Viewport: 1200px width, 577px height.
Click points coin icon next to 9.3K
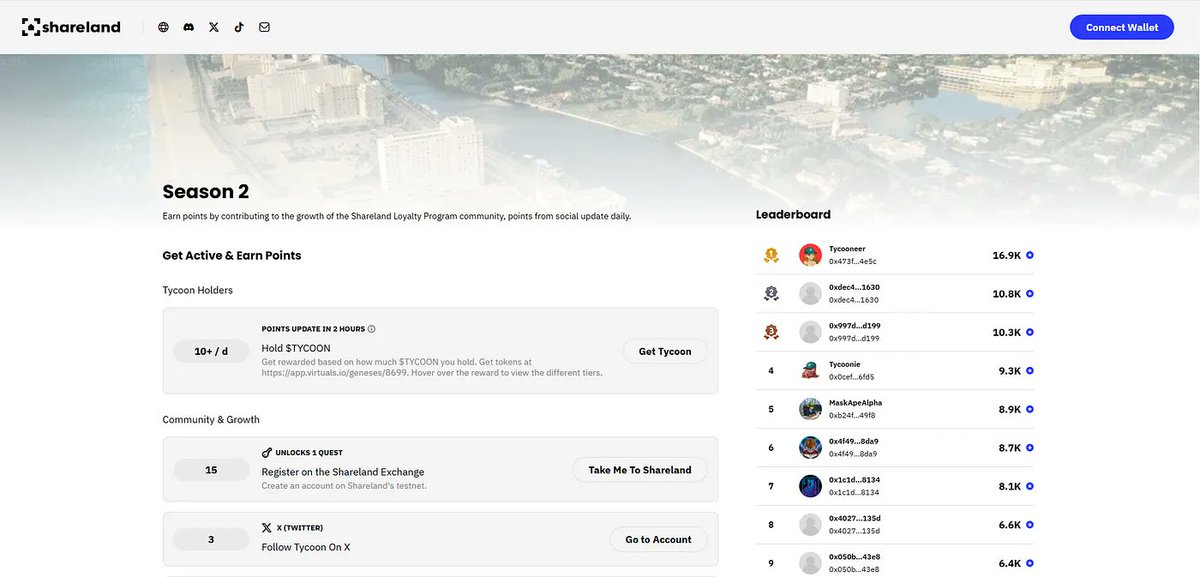[x=1030, y=371]
